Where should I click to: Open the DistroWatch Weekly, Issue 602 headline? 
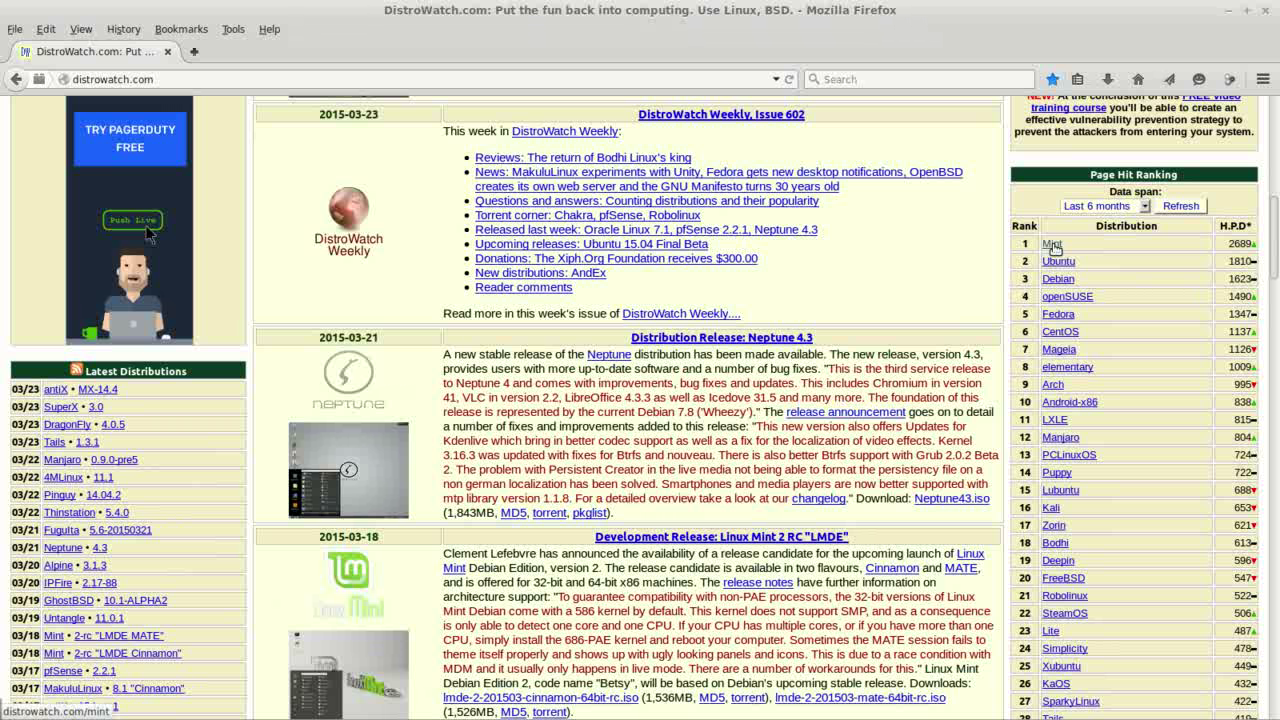point(721,114)
